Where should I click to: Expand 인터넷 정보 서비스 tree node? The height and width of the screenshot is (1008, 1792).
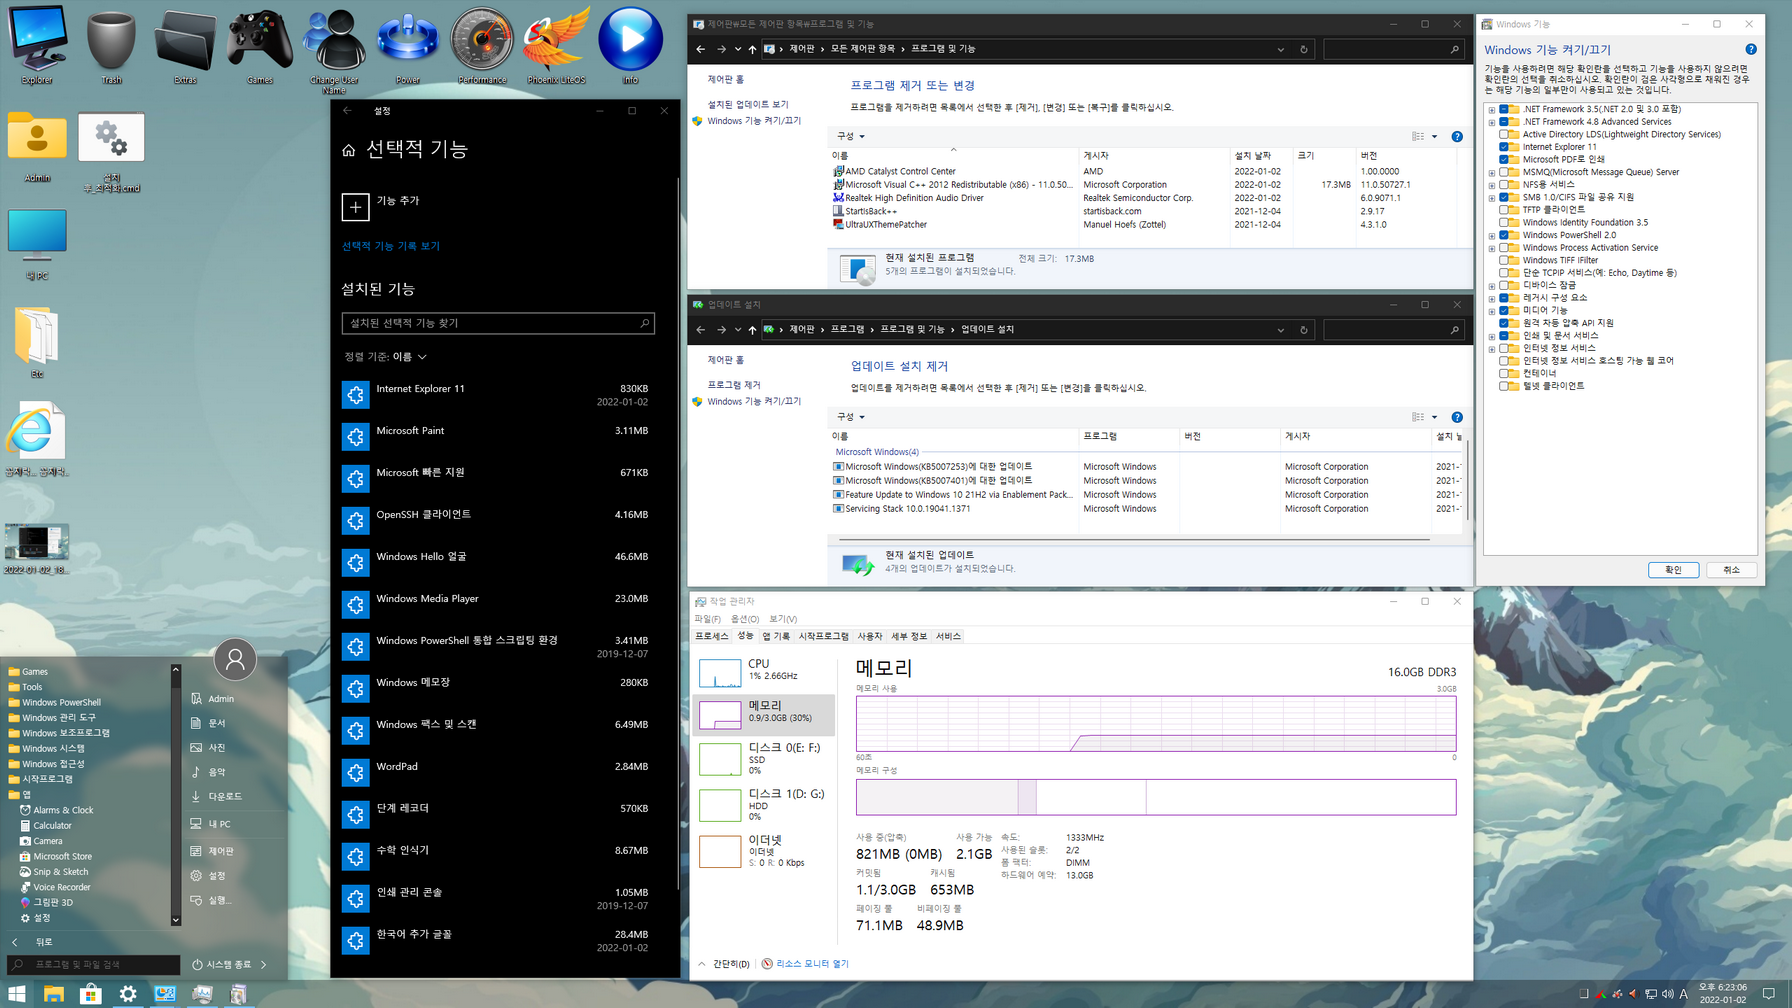pos(1492,349)
